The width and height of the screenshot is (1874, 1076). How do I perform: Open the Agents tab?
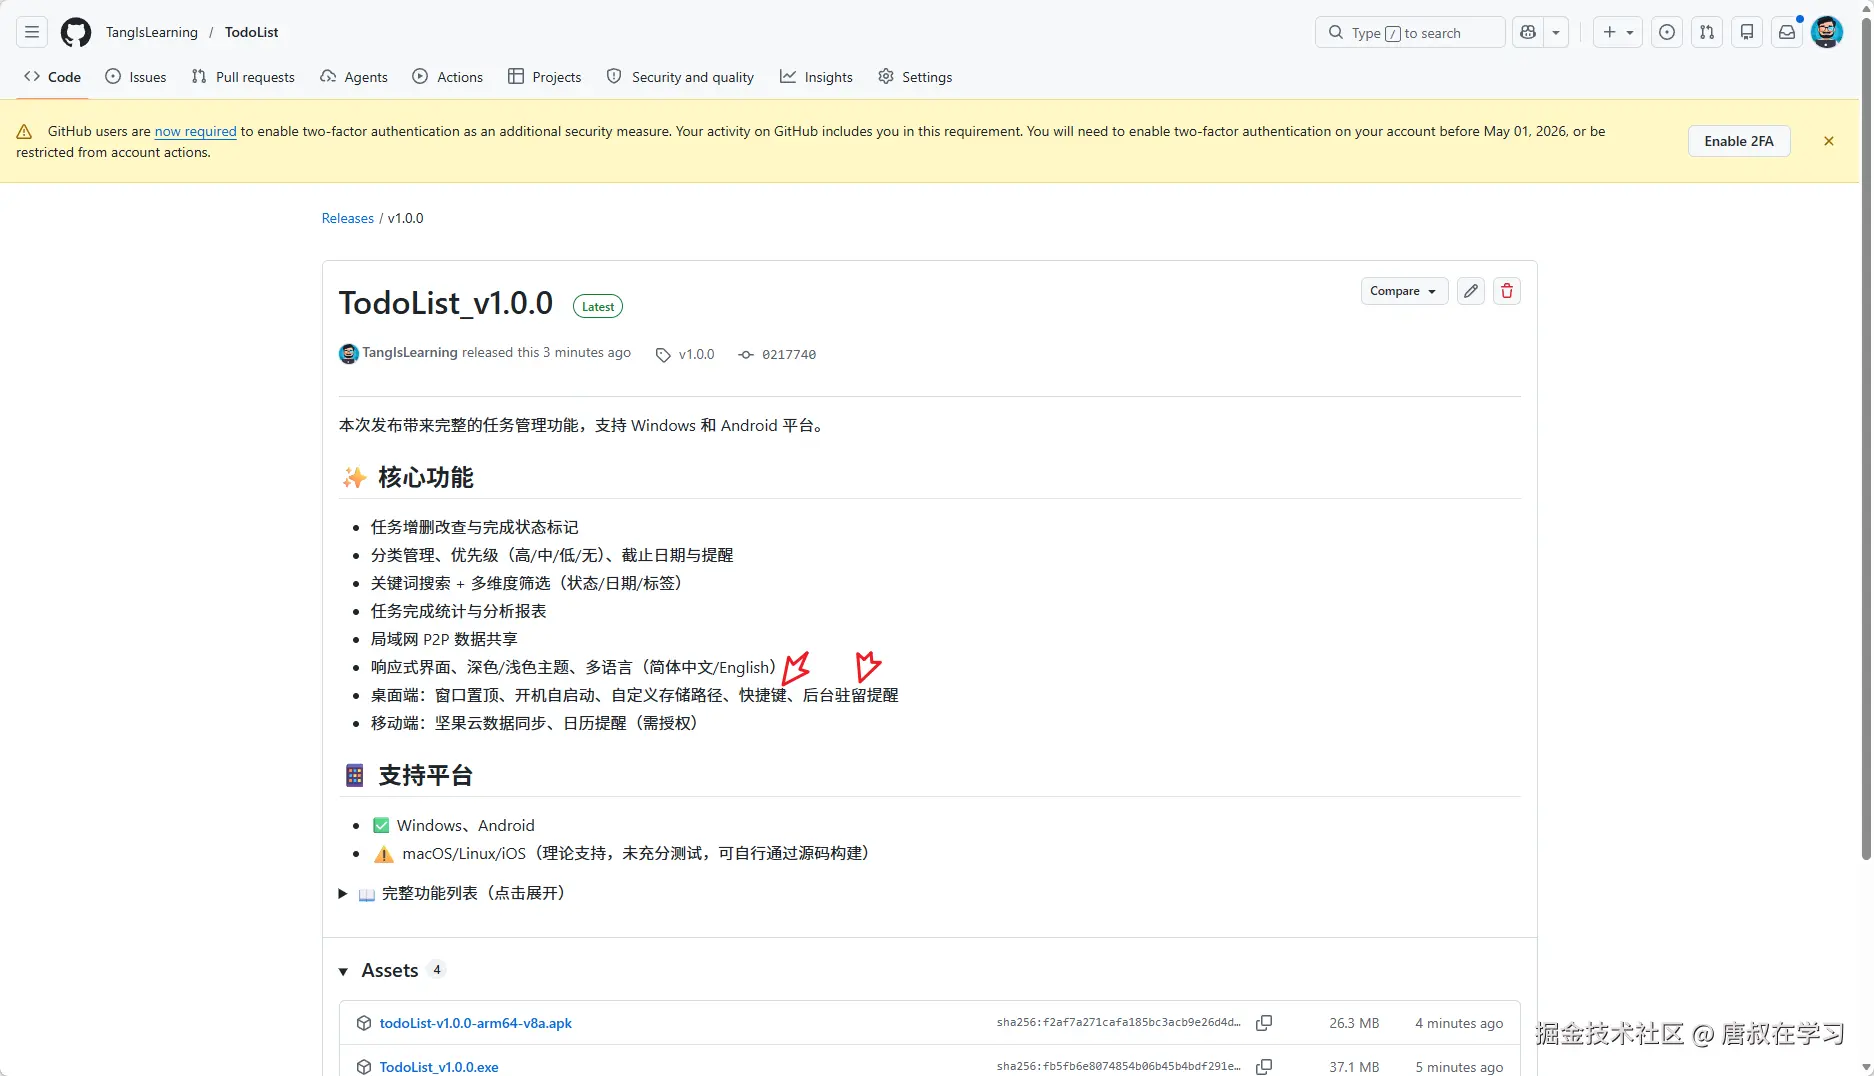(354, 77)
